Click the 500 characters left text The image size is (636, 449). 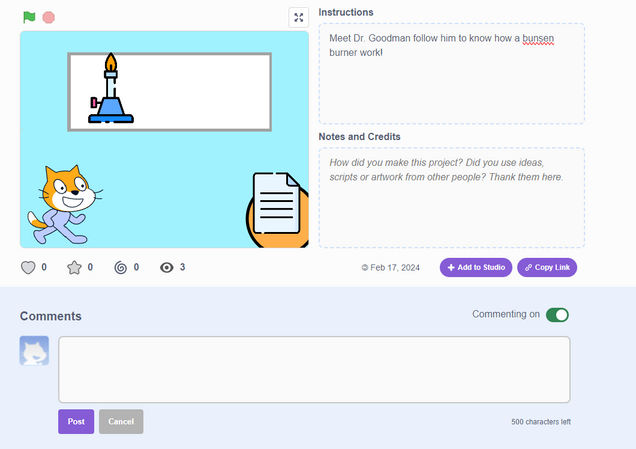[541, 422]
